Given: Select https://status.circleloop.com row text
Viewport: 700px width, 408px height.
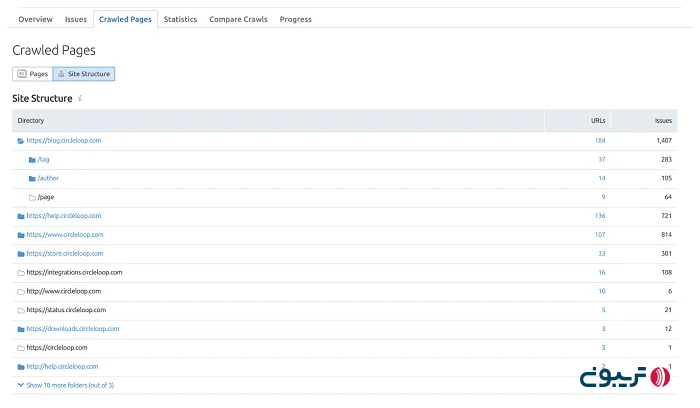Looking at the screenshot, I should (x=66, y=310).
